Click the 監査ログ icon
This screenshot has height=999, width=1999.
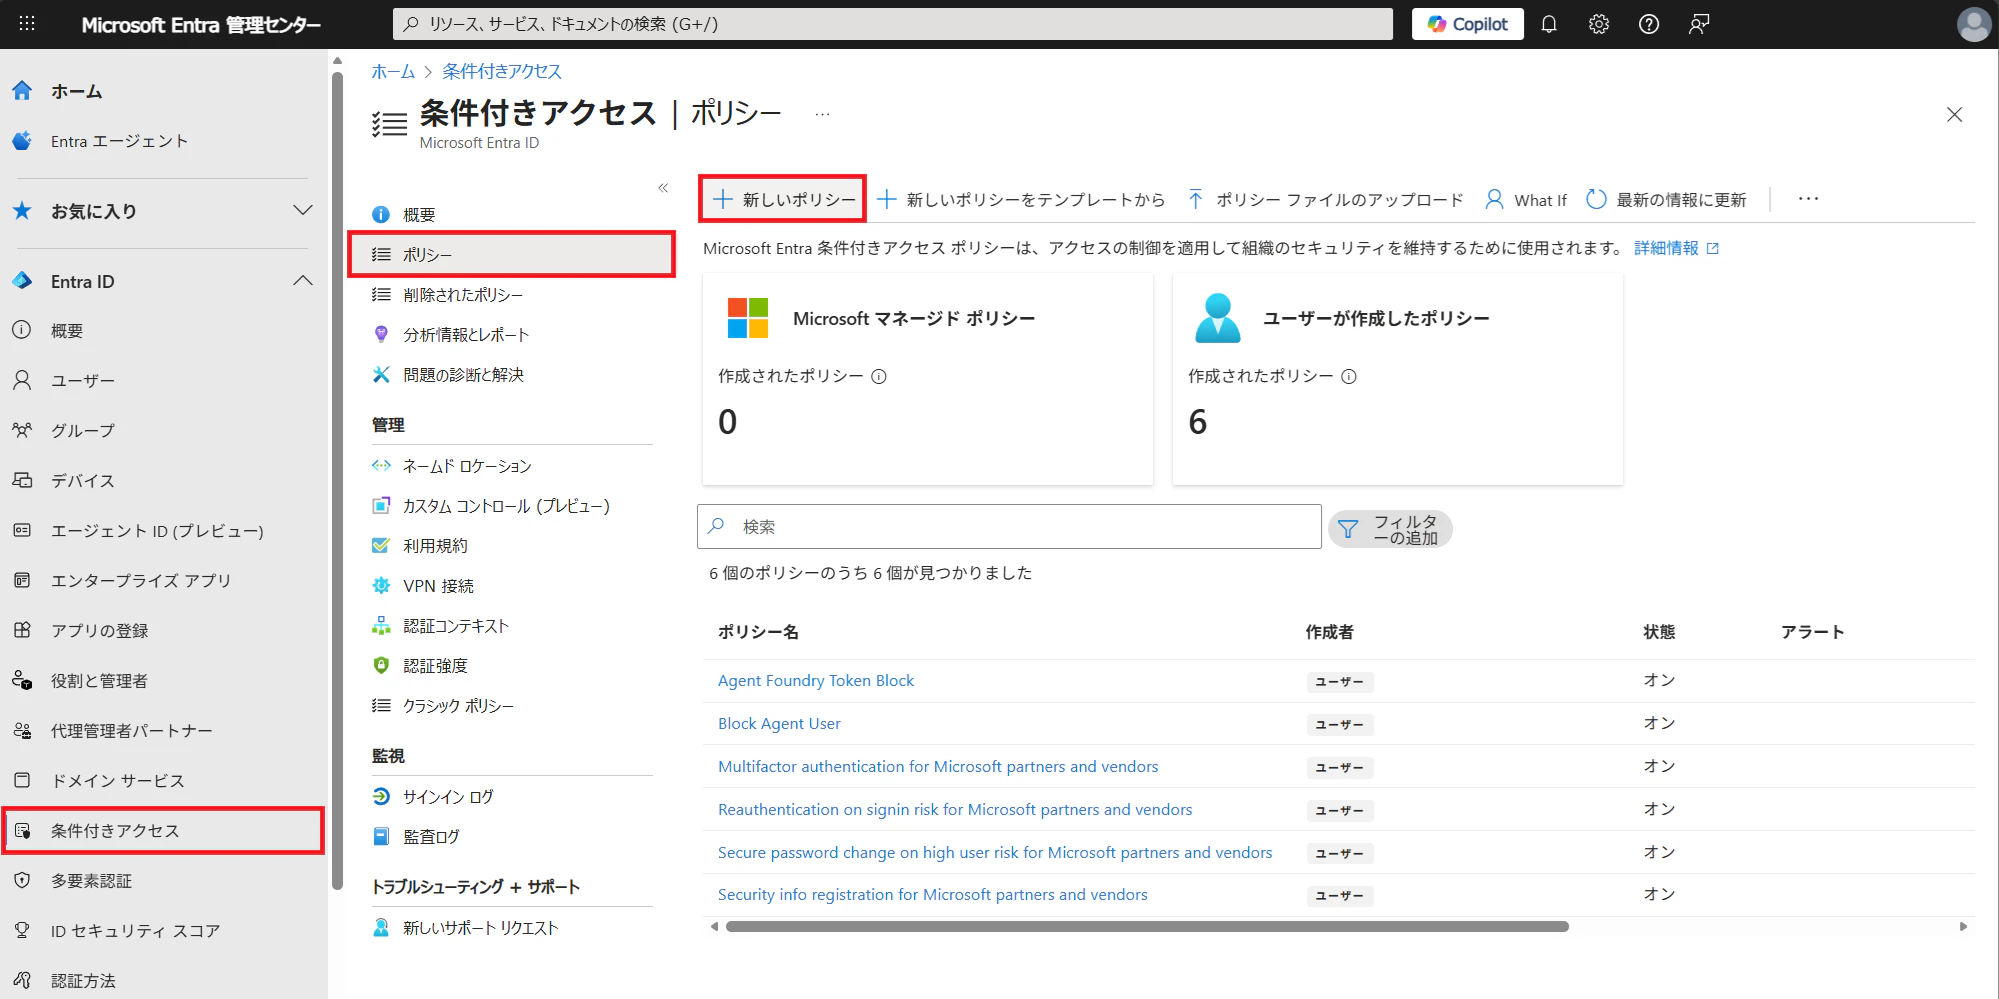[x=381, y=837]
